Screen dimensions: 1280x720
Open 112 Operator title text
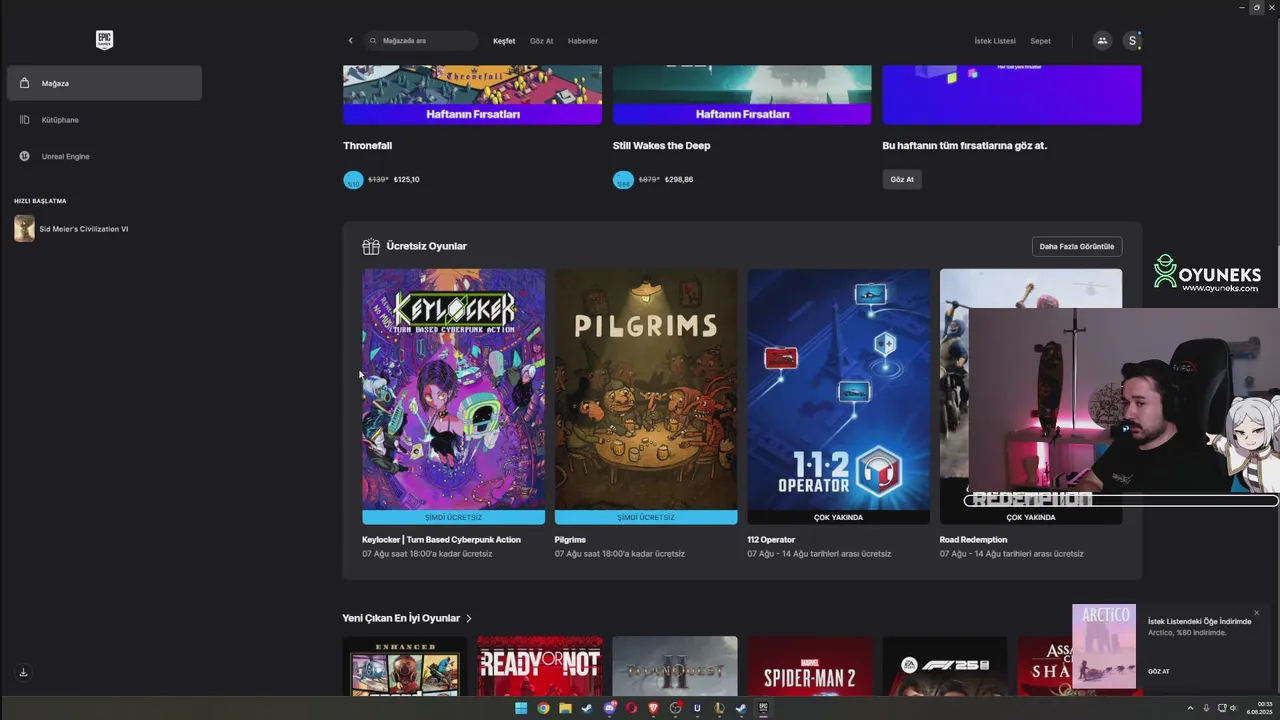pyautogui.click(x=771, y=540)
